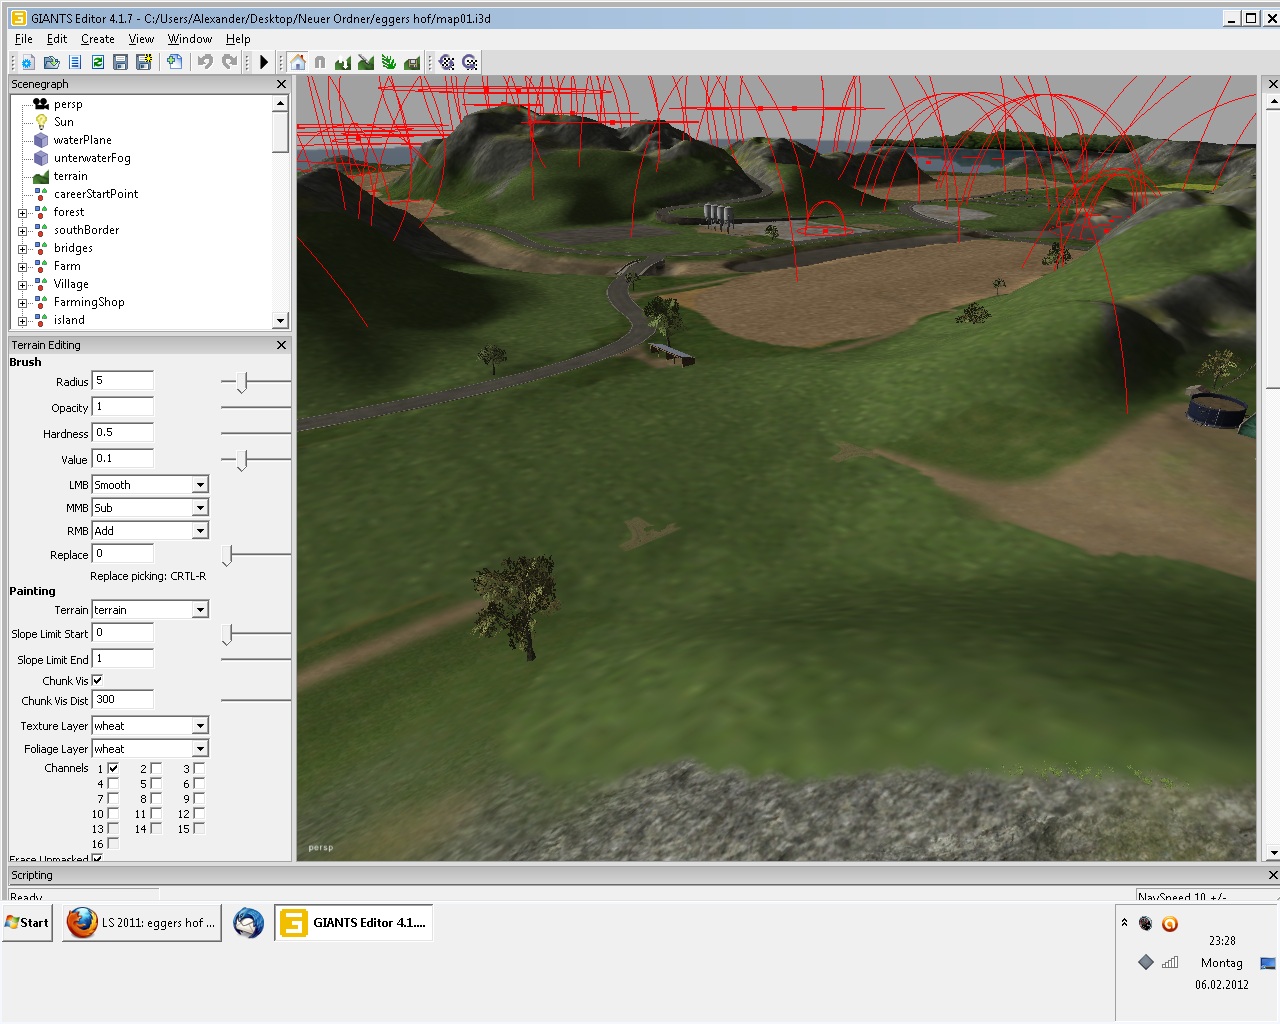
Task: Click the Open file folder icon
Action: (52, 62)
